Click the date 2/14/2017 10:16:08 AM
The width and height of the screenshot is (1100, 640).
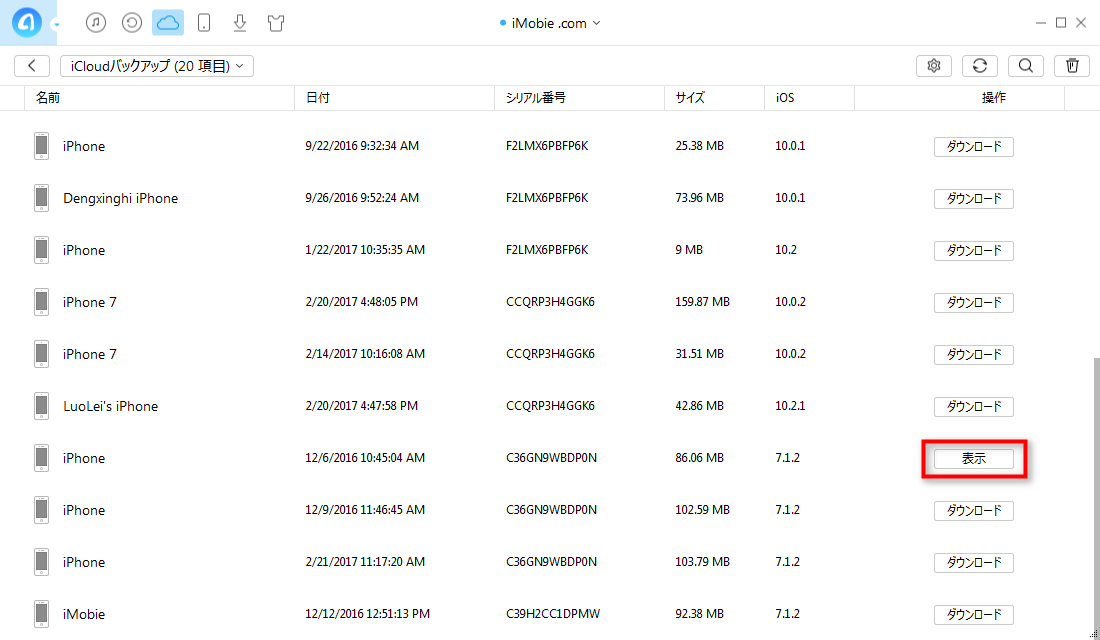click(x=365, y=354)
